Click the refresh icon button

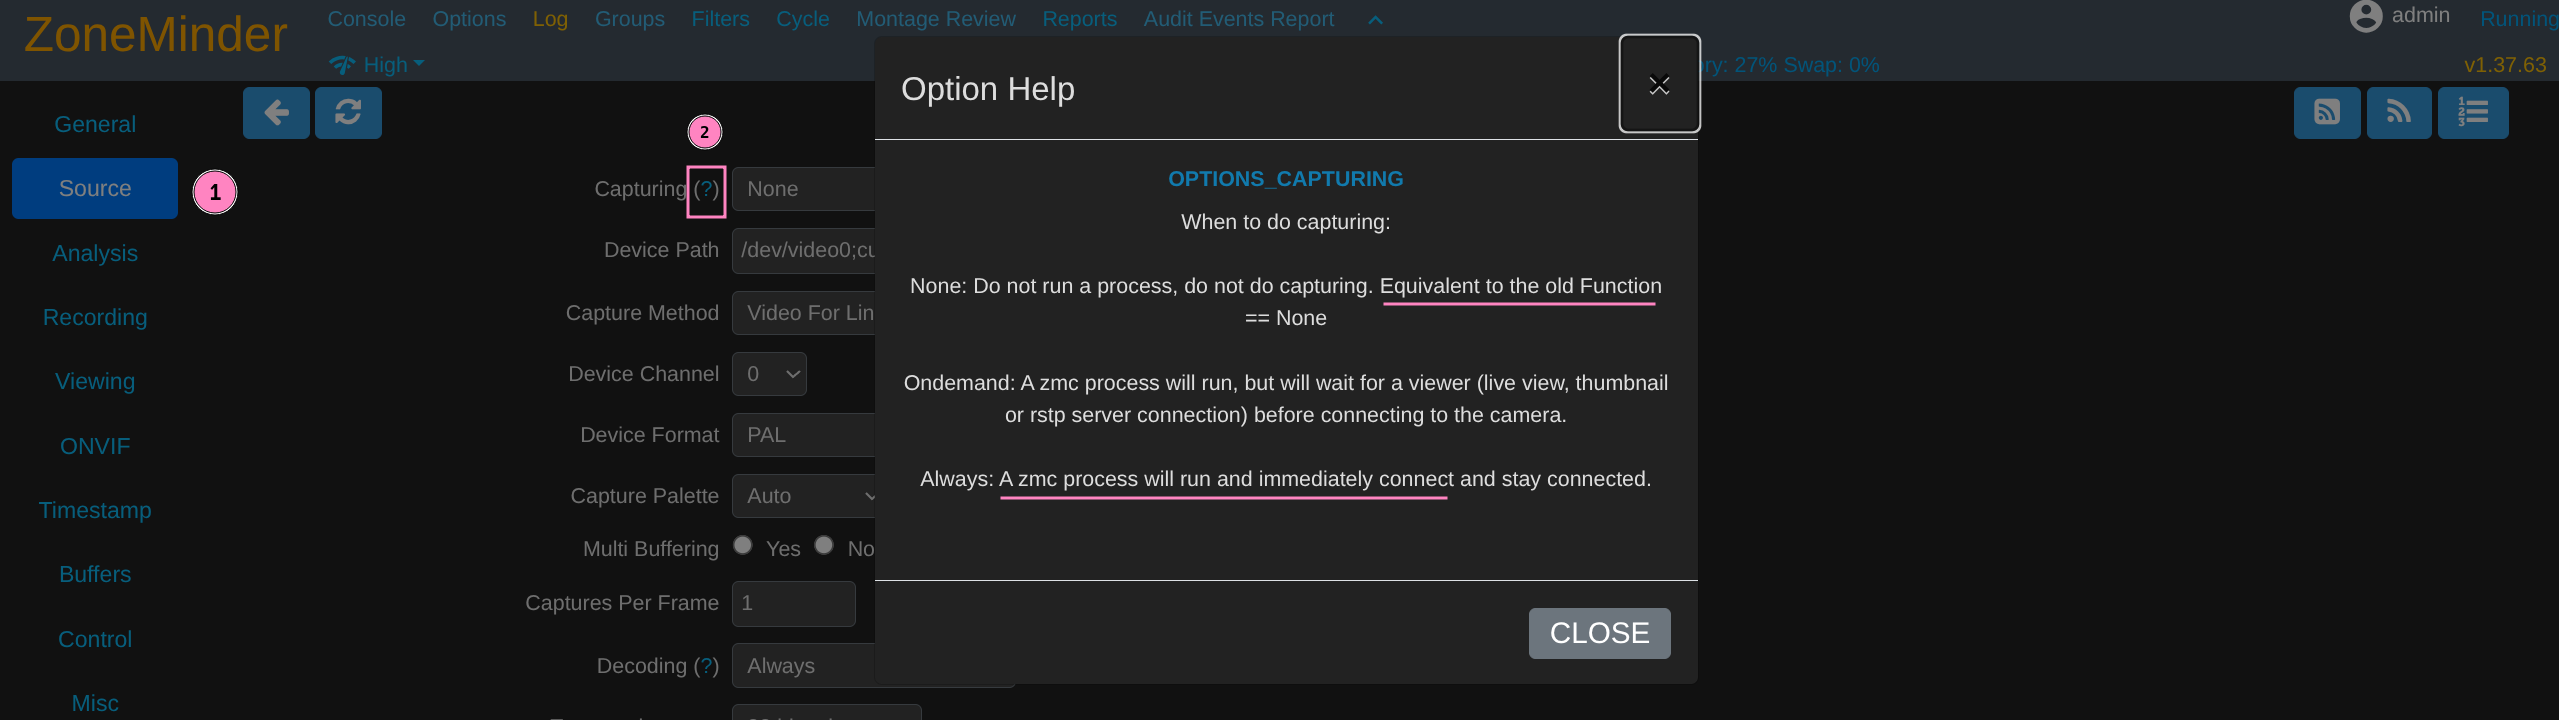[x=348, y=113]
